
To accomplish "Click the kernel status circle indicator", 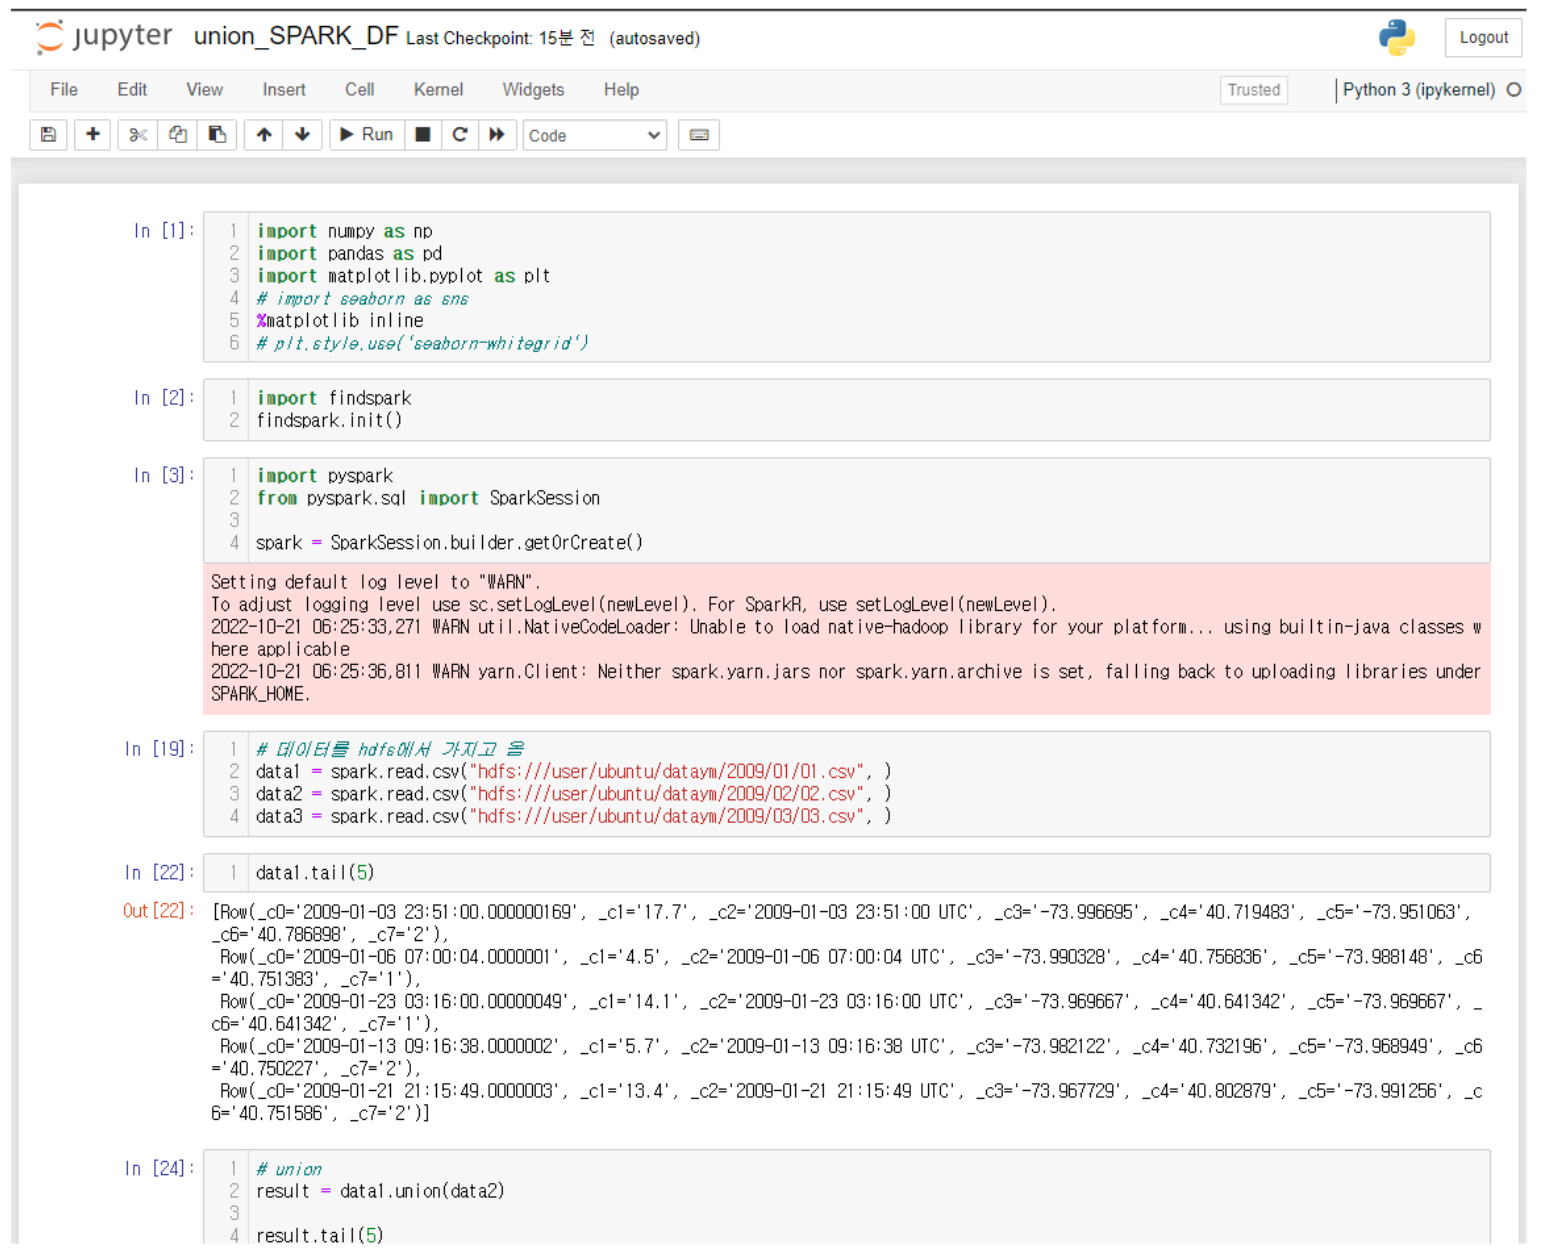I will click(x=1515, y=89).
